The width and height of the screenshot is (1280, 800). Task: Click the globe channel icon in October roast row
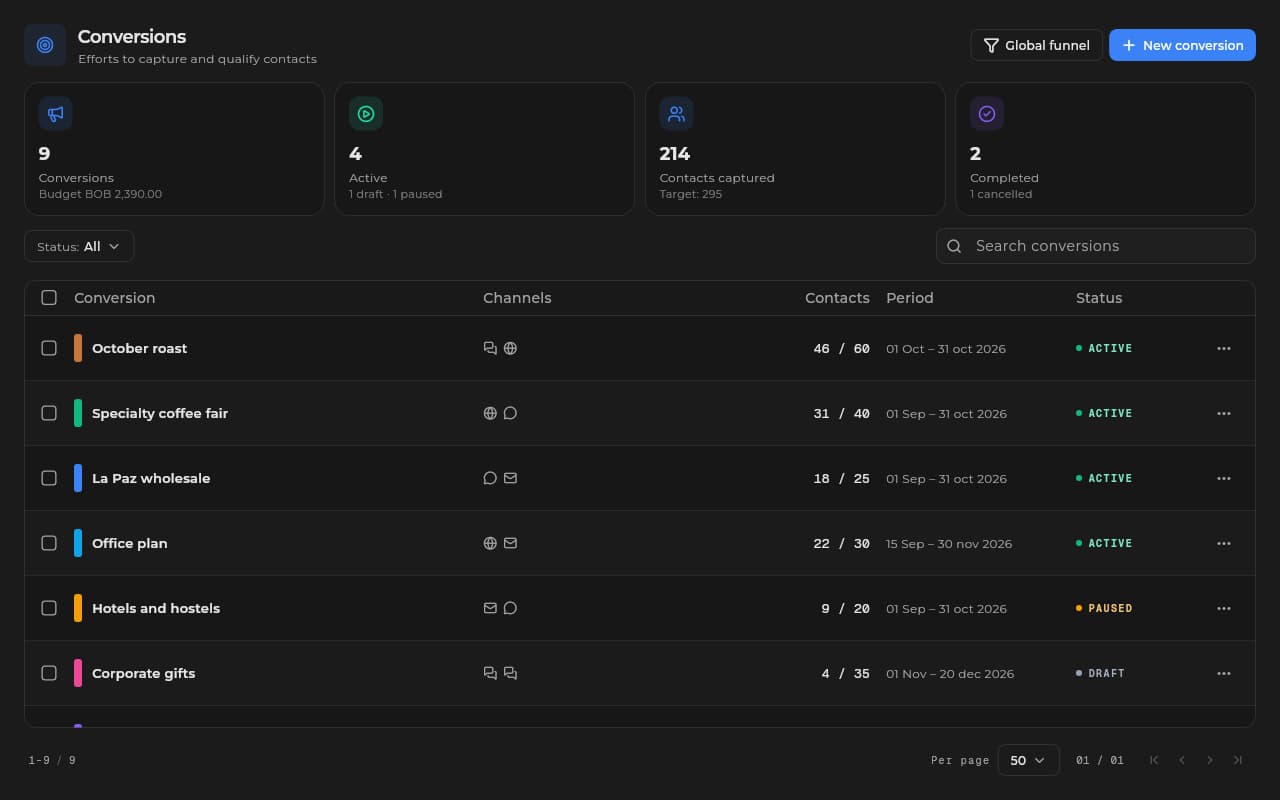[510, 348]
